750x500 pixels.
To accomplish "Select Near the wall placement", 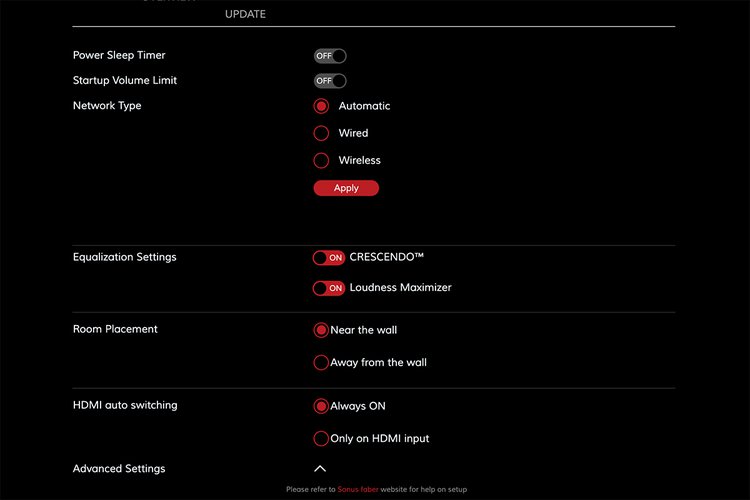I will coord(321,330).
